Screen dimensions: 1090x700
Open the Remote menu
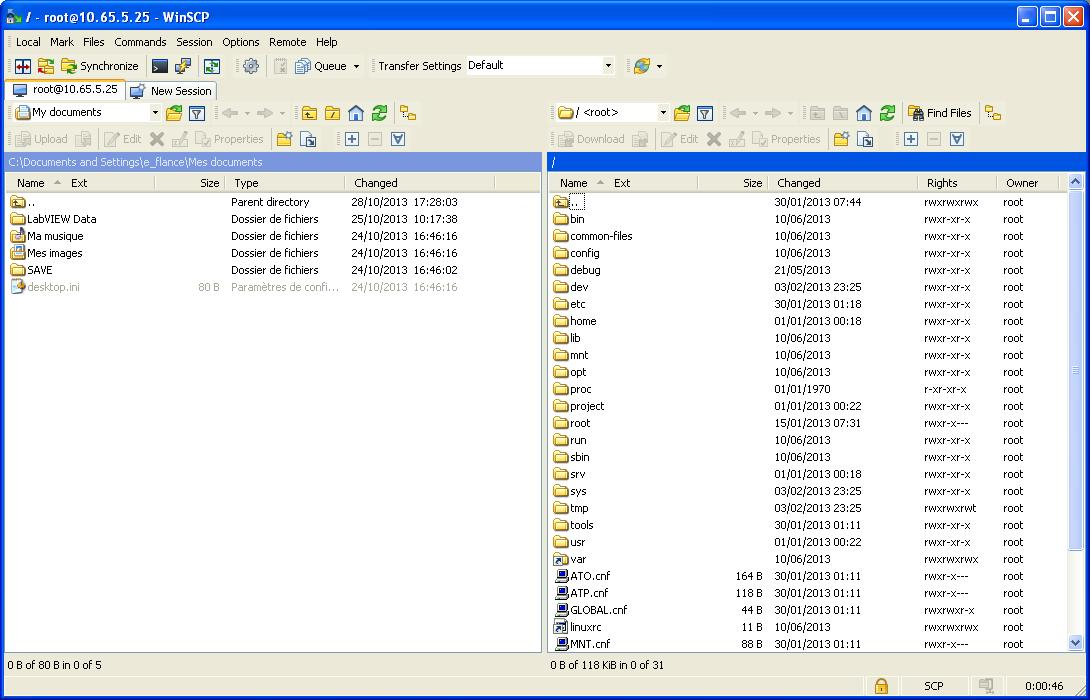point(288,42)
